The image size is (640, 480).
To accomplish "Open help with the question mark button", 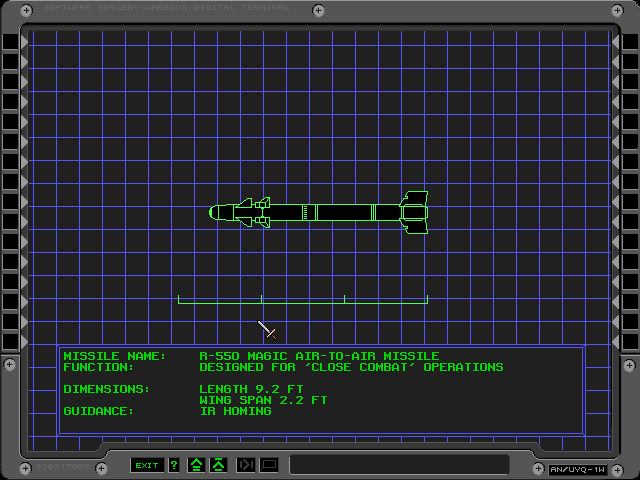I will 174,465.
